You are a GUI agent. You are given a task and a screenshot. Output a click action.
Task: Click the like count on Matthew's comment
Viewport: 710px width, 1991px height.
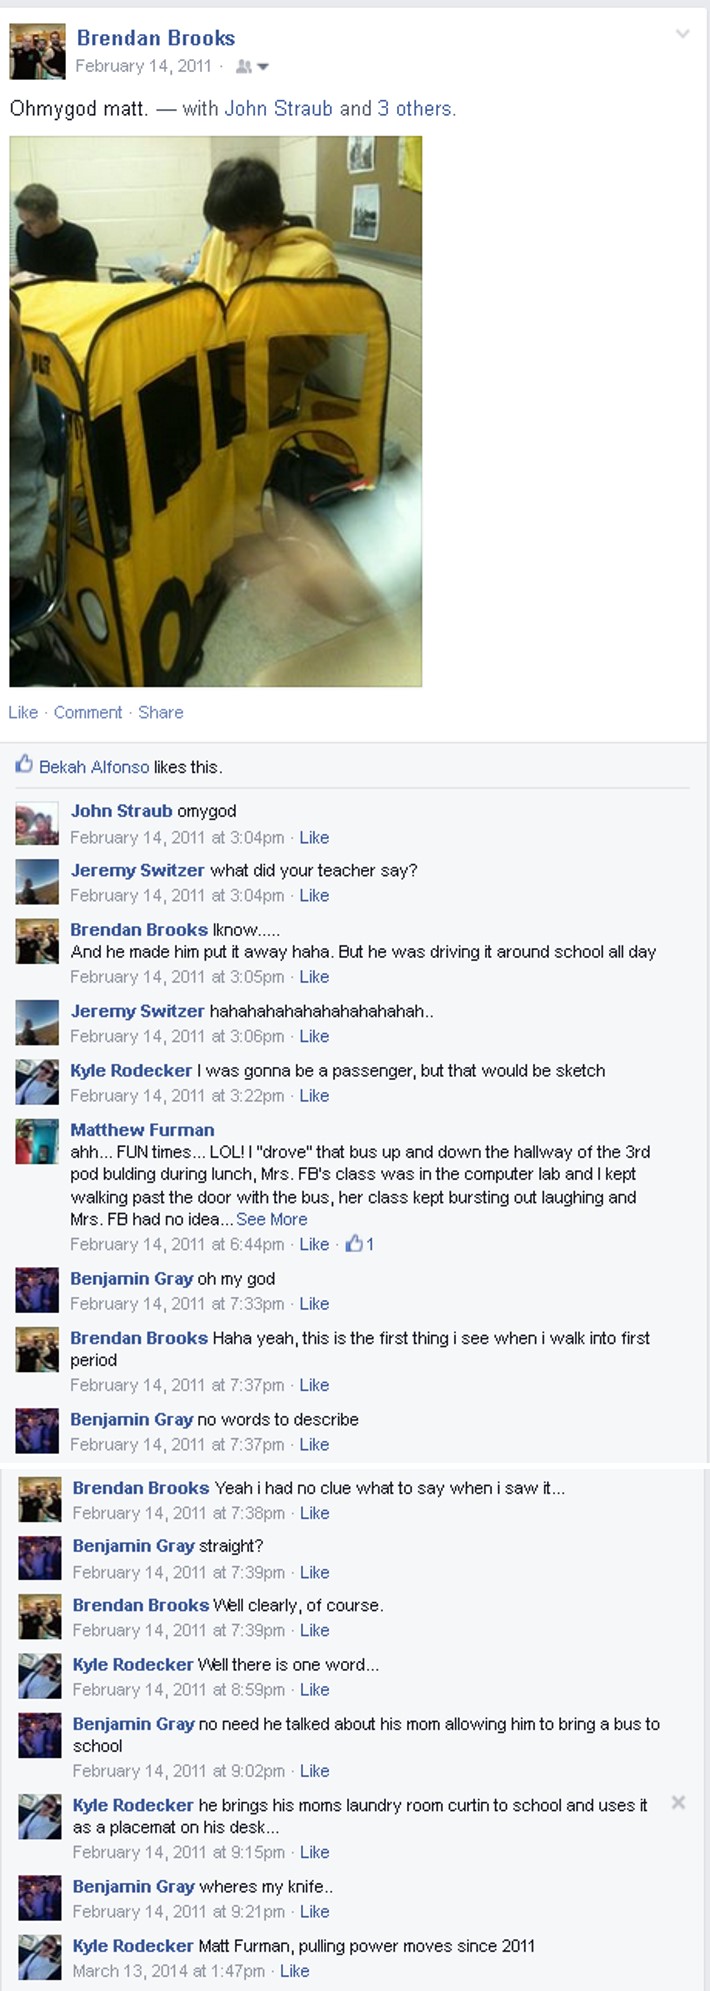(360, 1244)
